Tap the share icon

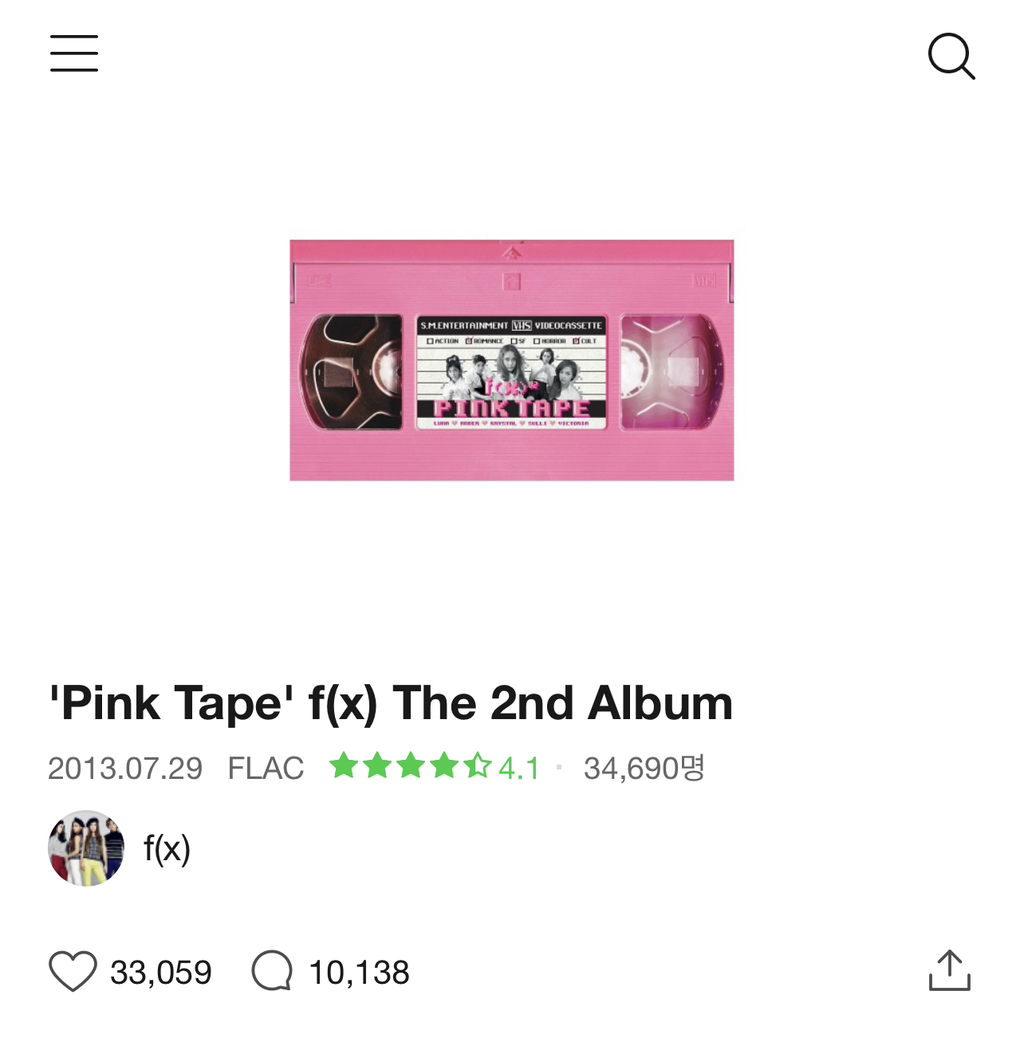[x=949, y=970]
